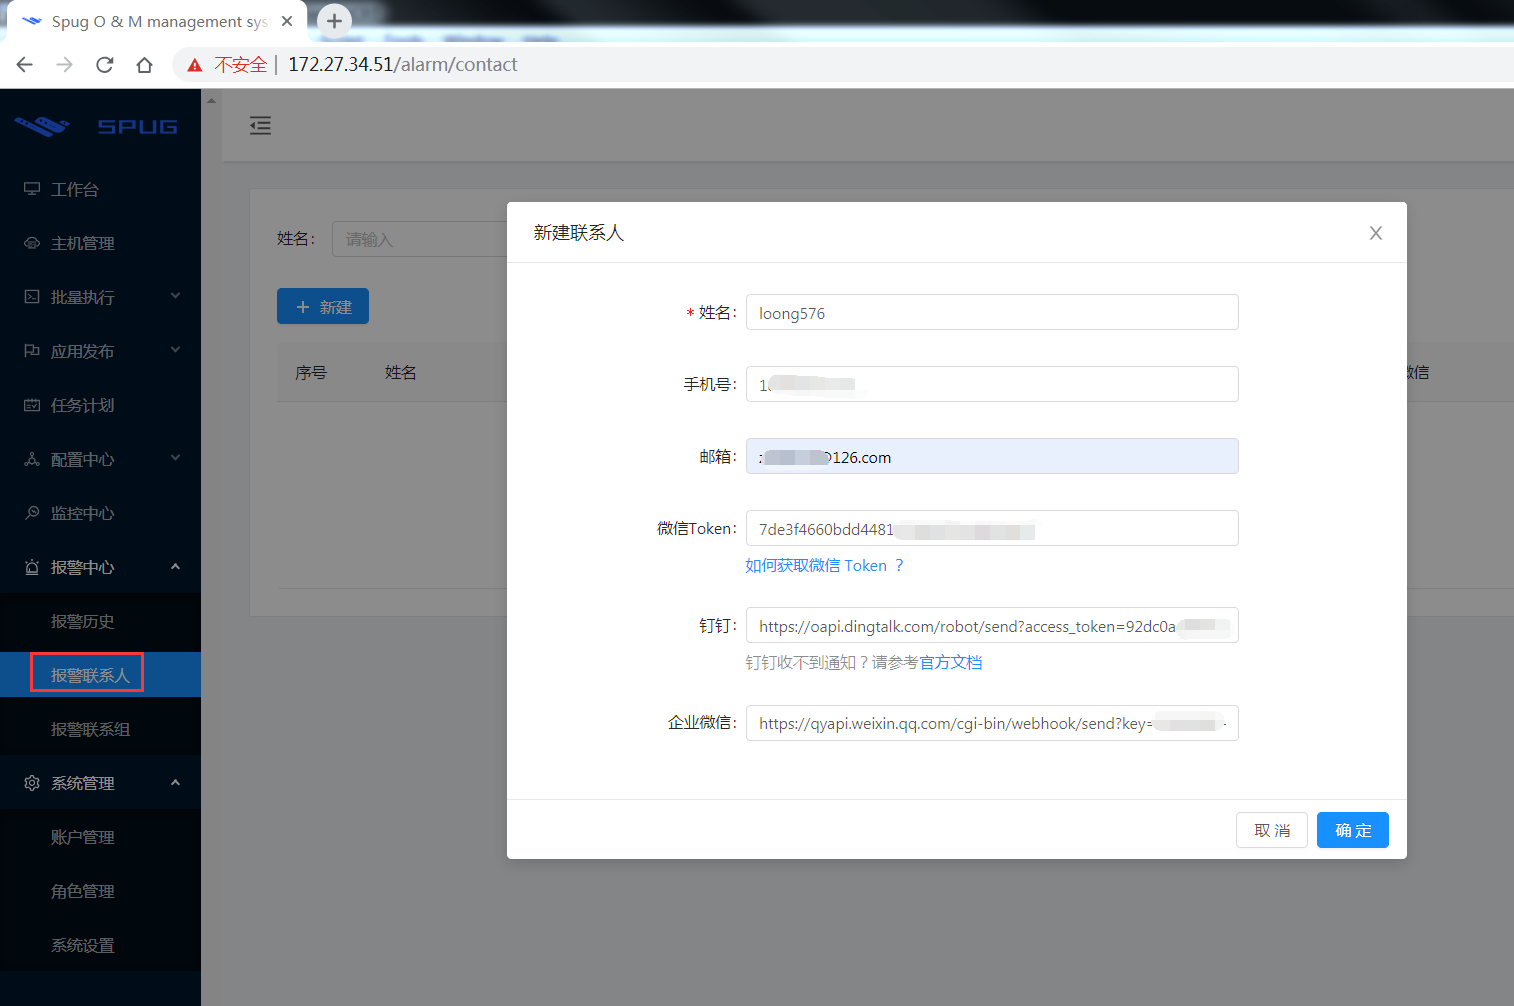This screenshot has height=1006, width=1514.
Task: Reload the page
Action: 105,64
